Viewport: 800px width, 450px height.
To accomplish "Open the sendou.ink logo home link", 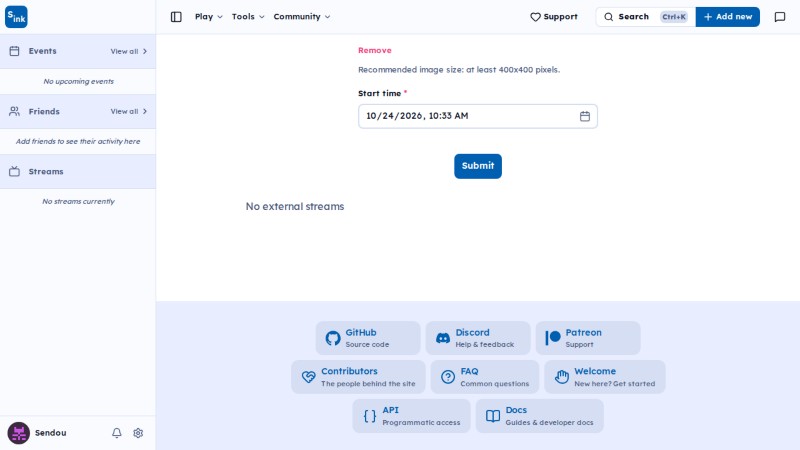I will pos(16,17).
